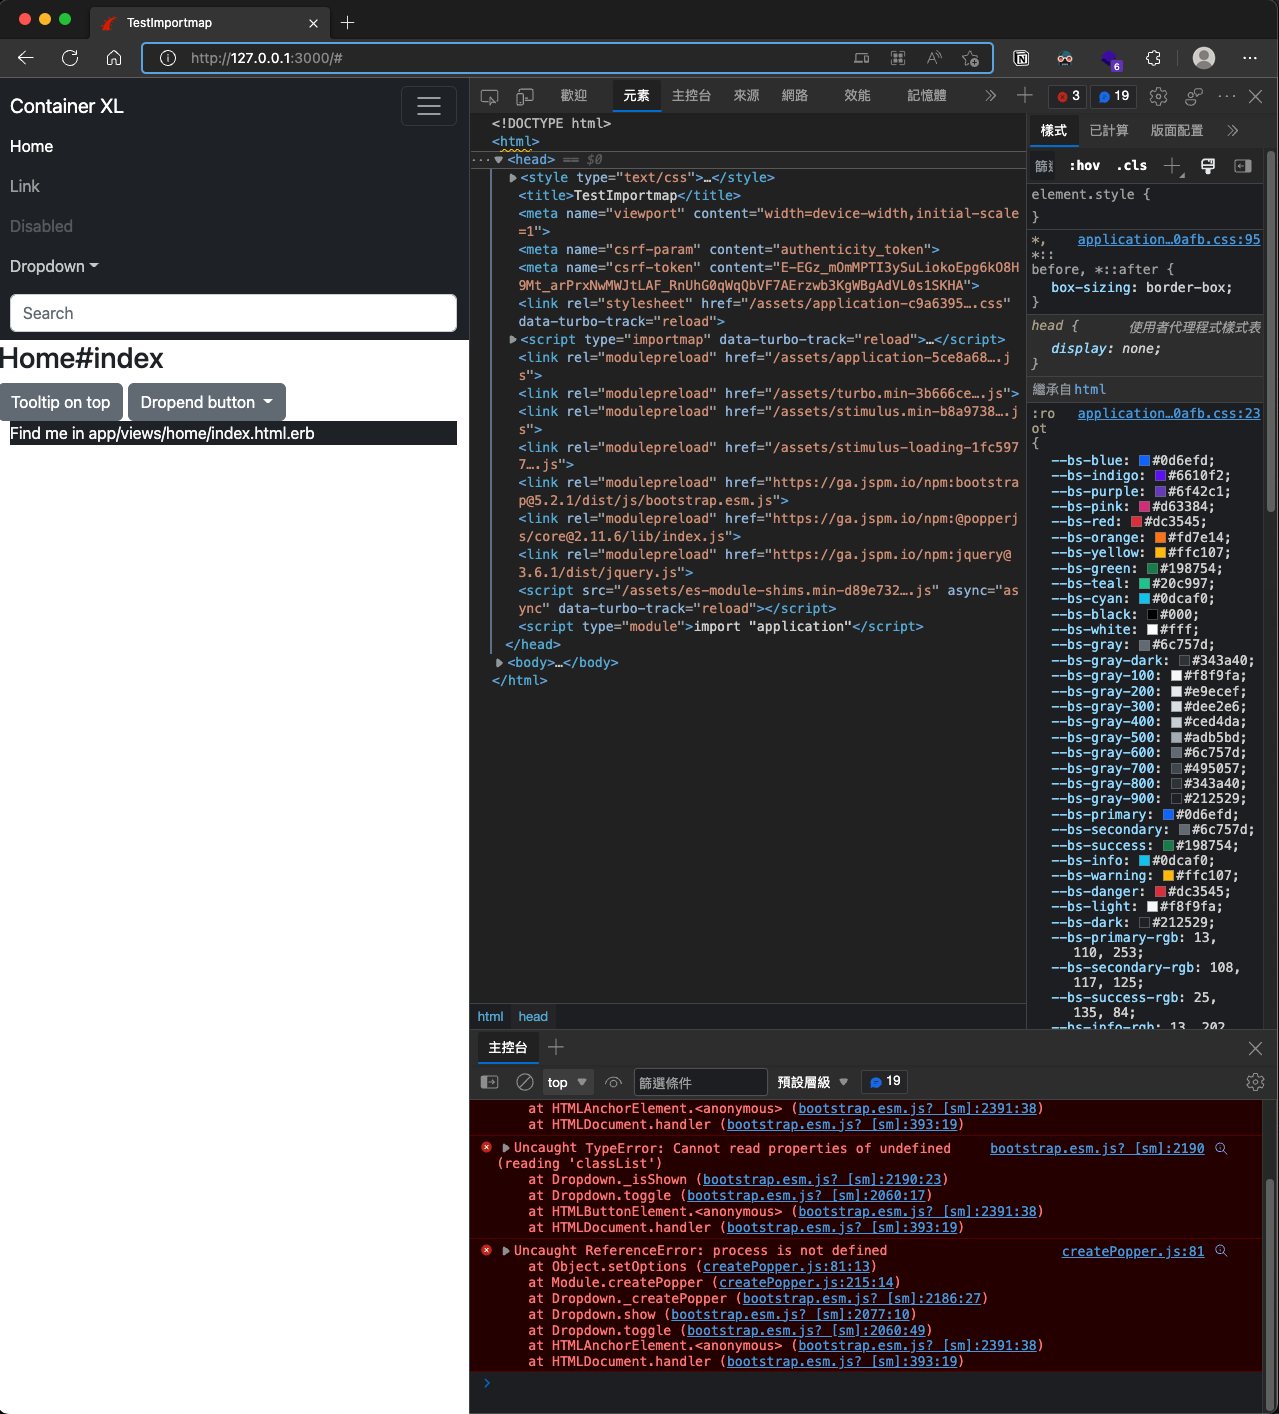Click the --bs-yellow color swatch
Viewport: 1279px width, 1414px height.
1160,553
